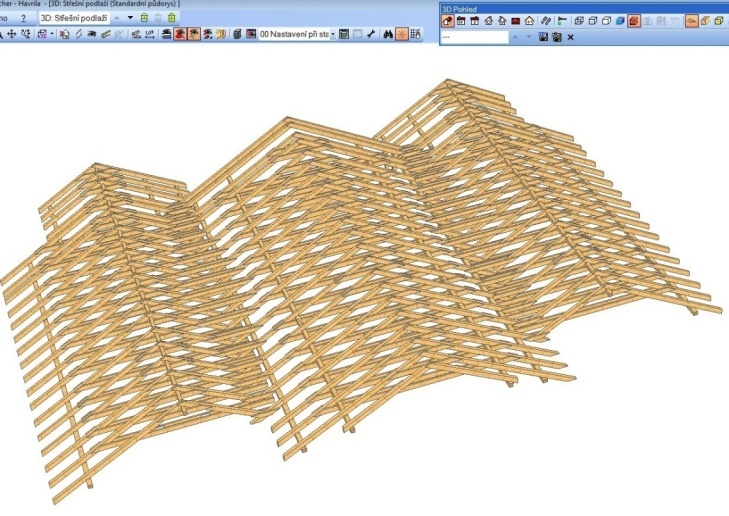729x516 pixels.
Task: Click the red filled box view icon
Action: 516,21
